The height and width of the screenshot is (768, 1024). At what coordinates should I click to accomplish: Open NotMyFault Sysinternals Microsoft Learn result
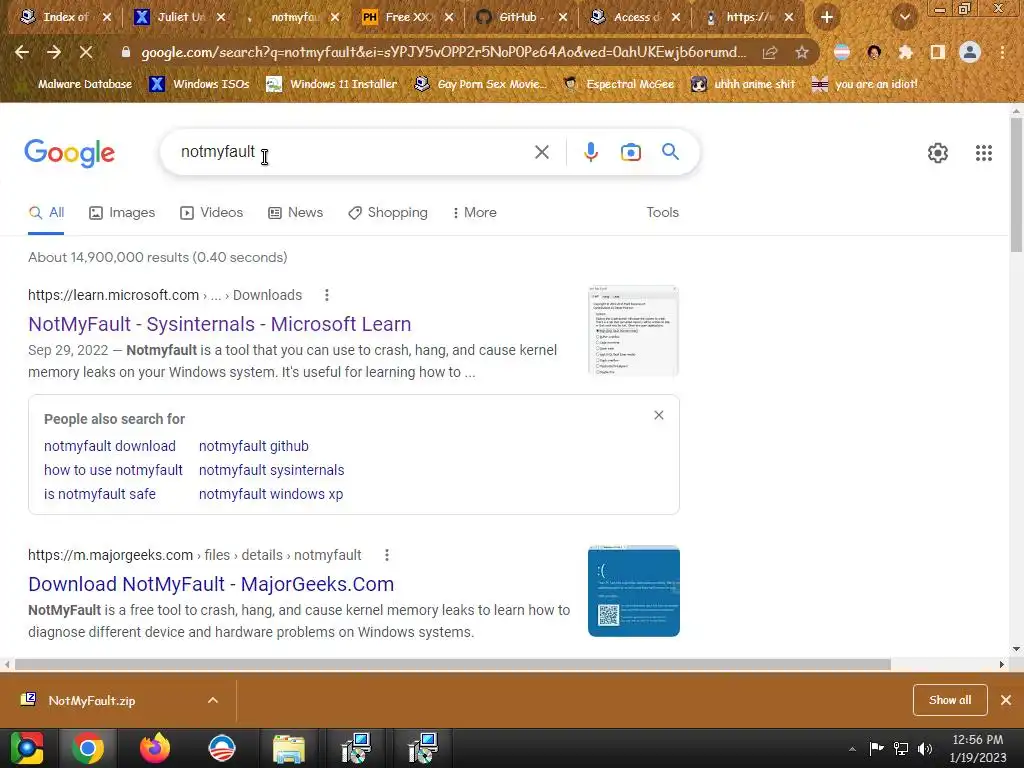219,324
